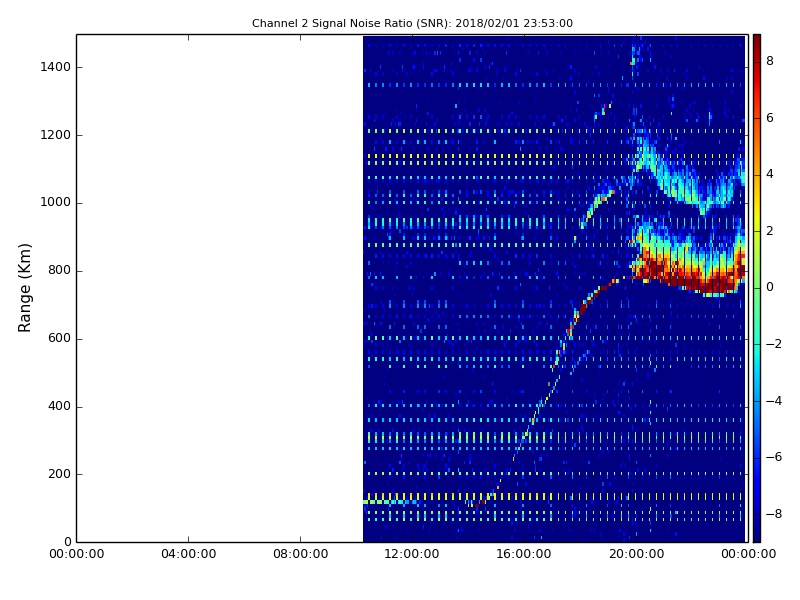Click the 04:00:00 x-axis label

188,554
